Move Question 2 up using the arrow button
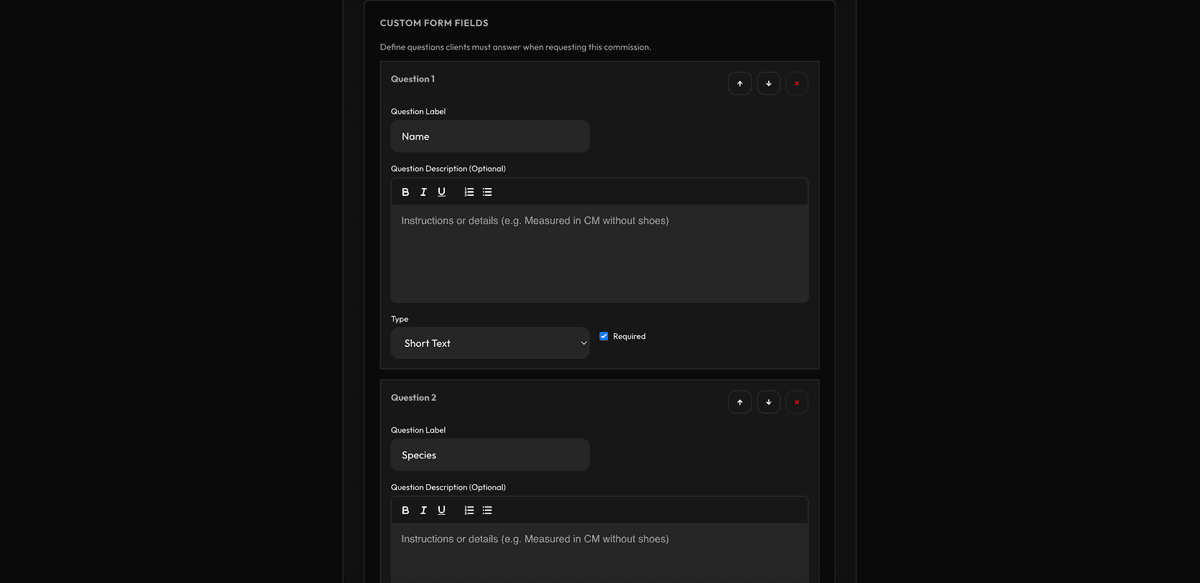Viewport: 1200px width, 583px height. pos(740,401)
